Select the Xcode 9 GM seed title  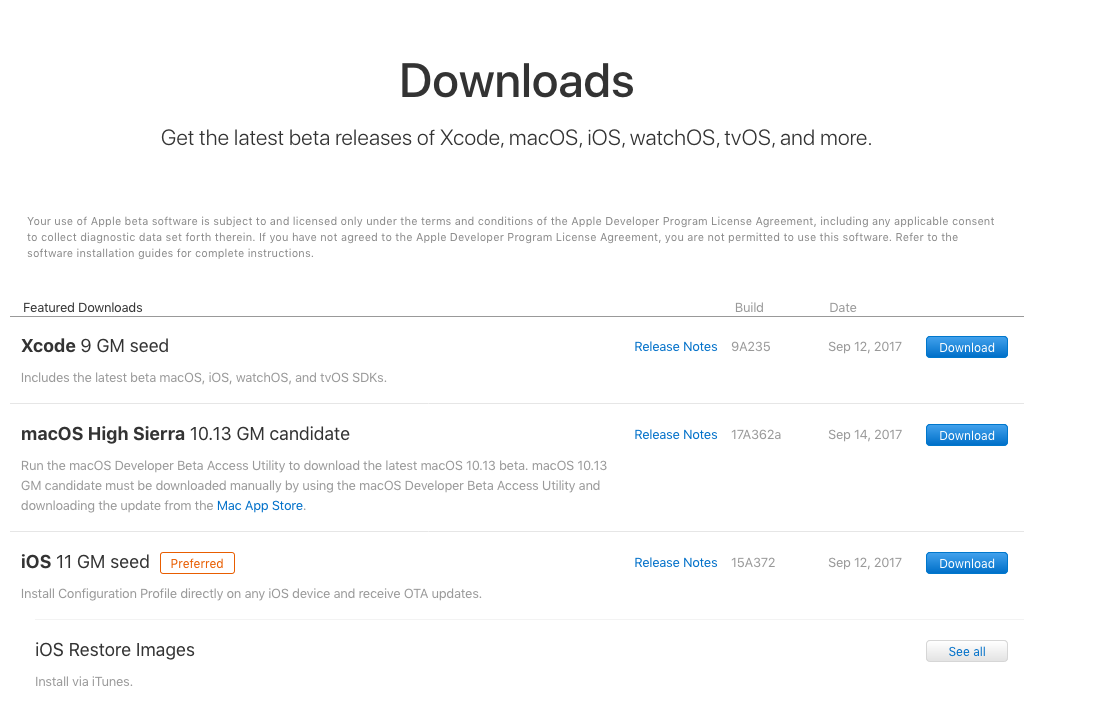[x=95, y=346]
